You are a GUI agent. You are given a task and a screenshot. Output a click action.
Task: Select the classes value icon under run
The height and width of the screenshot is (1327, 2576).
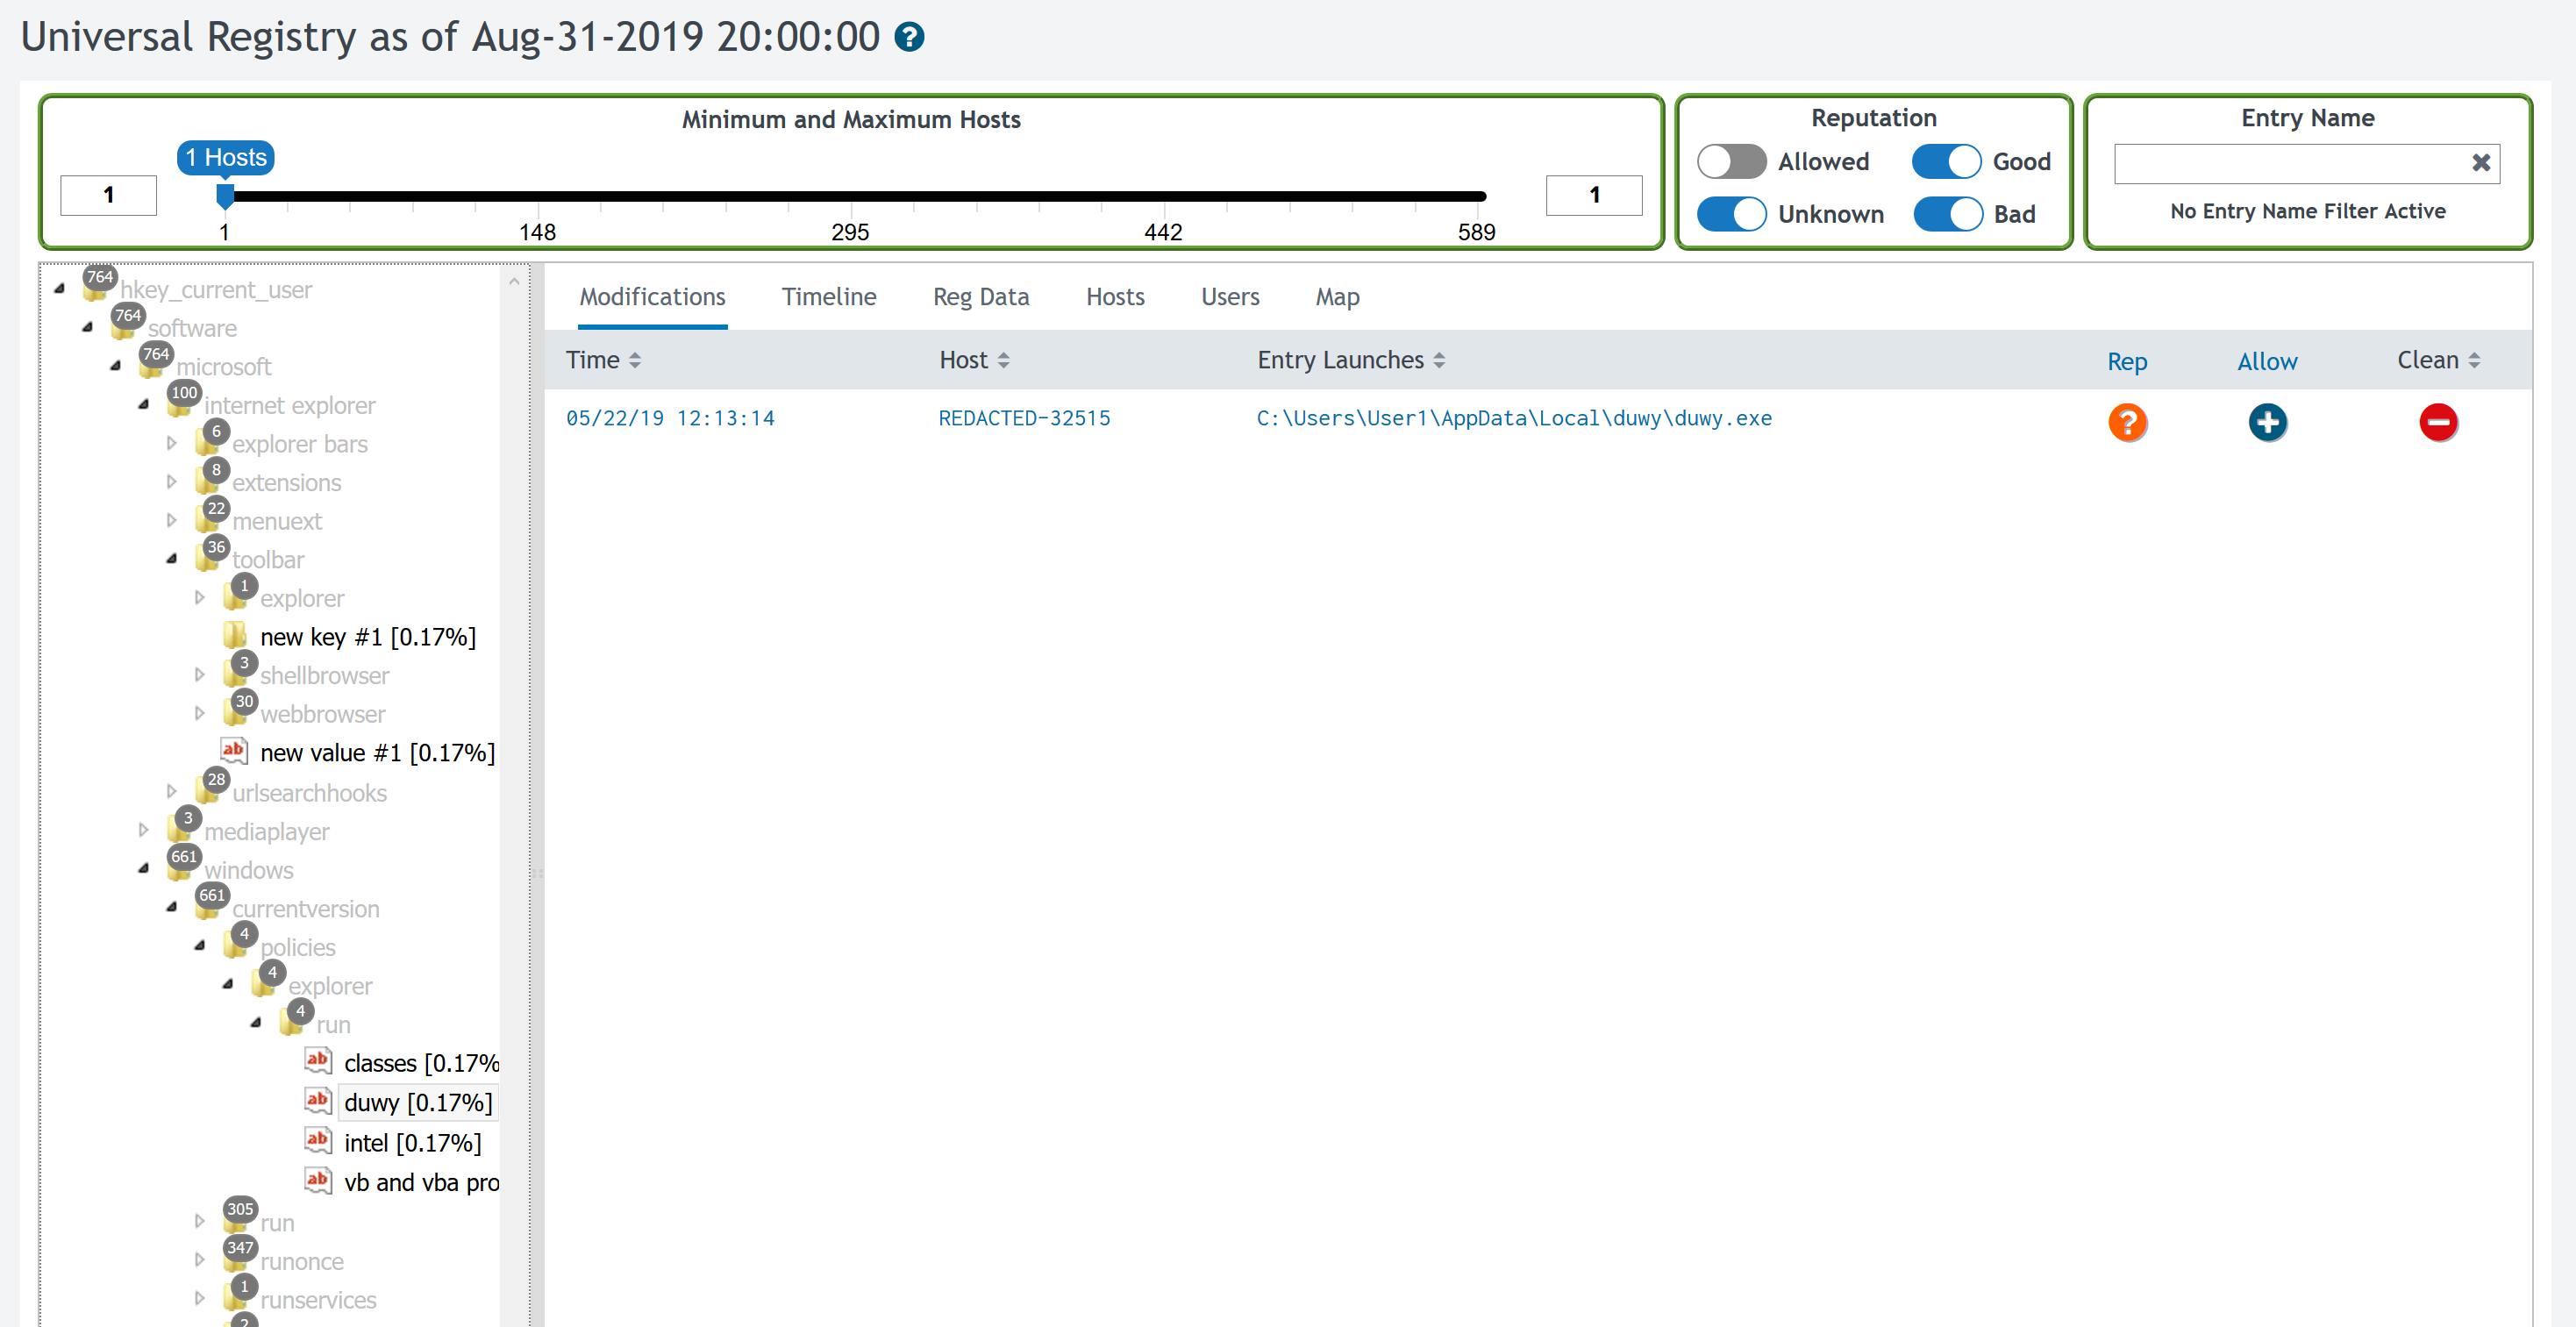318,1060
